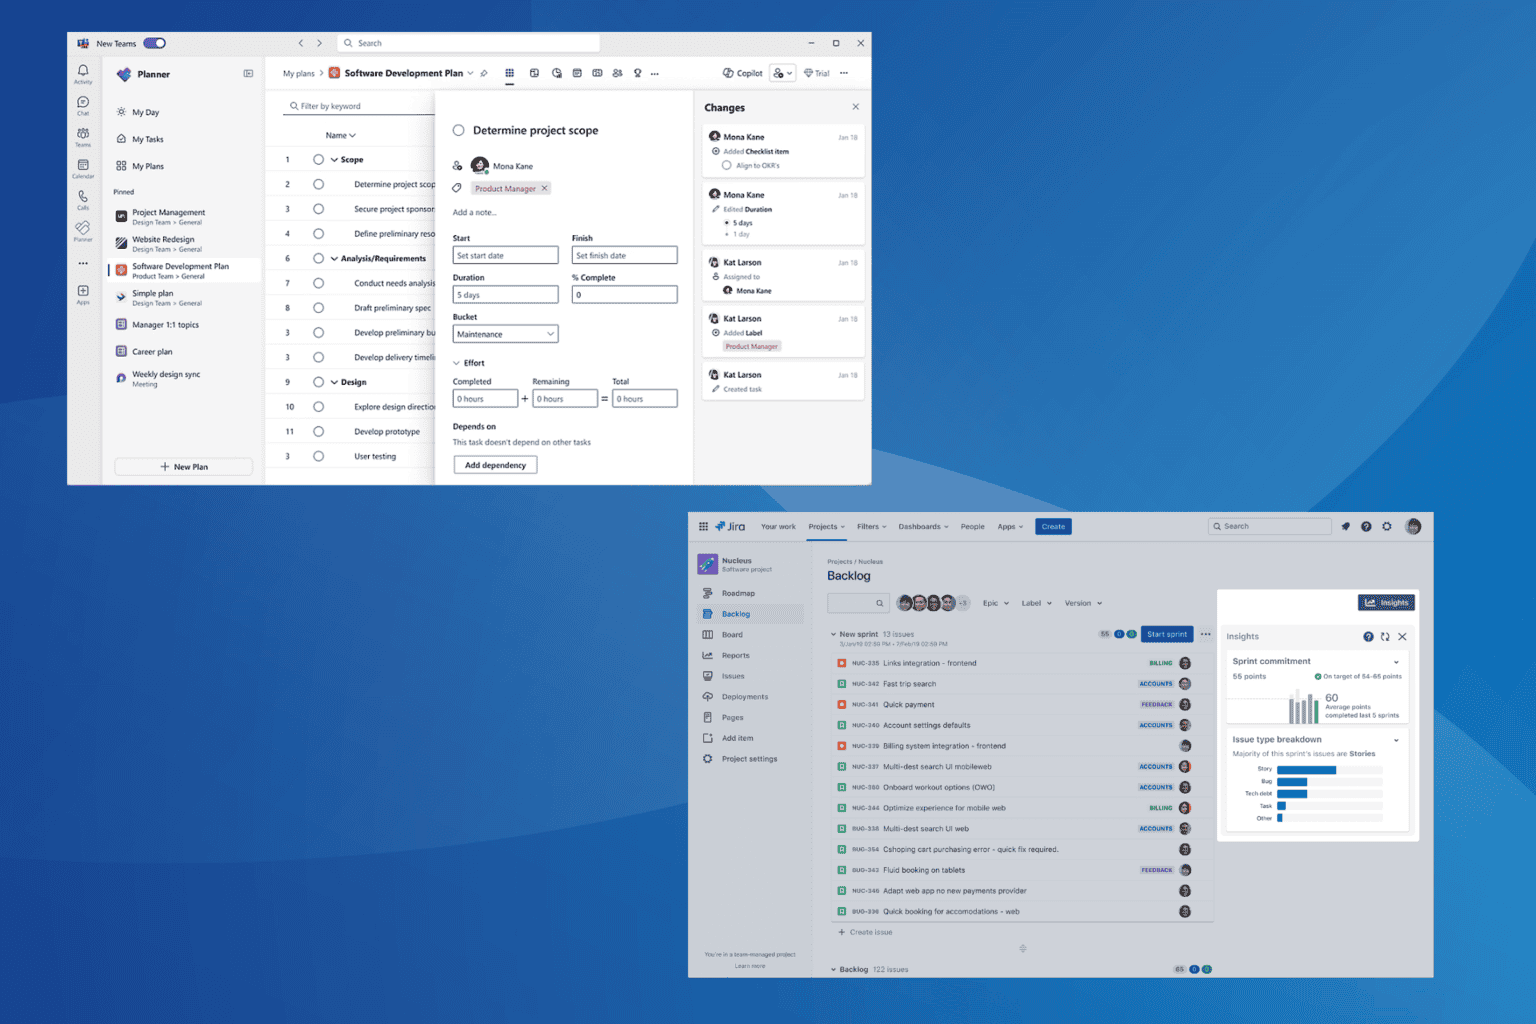Screen dimensions: 1536x1024
Task: Open Activity in the Teams sidebar
Action: pyautogui.click(x=83, y=74)
